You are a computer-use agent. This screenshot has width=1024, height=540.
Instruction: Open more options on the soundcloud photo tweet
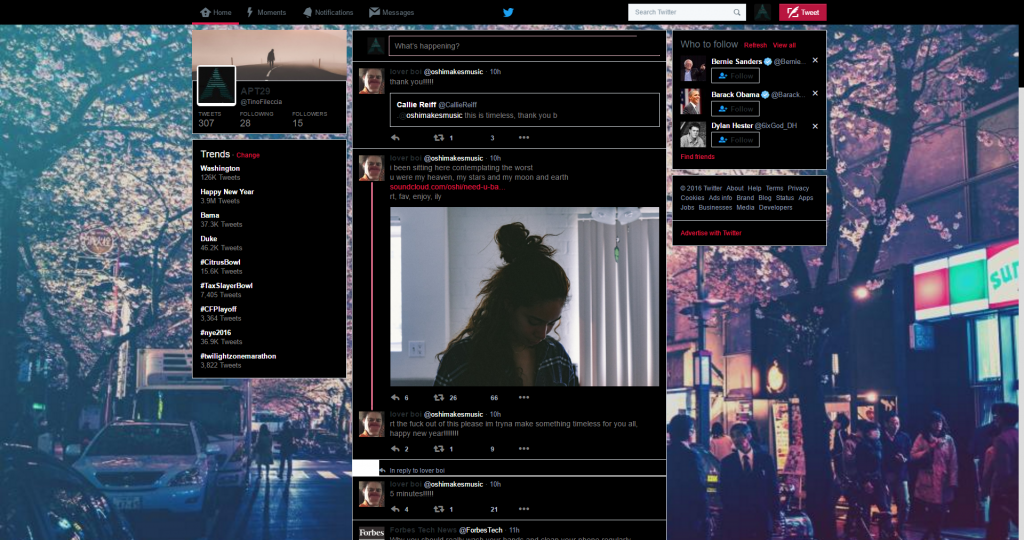tap(524, 397)
